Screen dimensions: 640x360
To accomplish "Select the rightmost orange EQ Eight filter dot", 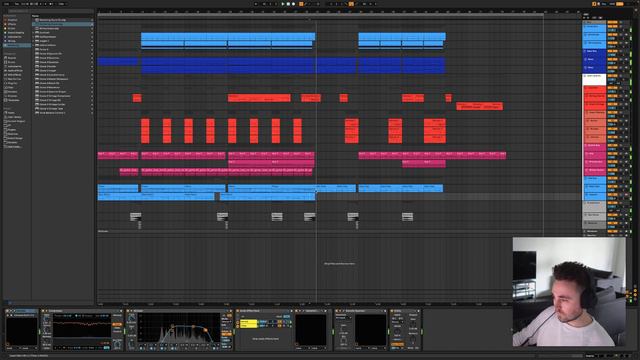I will click(206, 330).
